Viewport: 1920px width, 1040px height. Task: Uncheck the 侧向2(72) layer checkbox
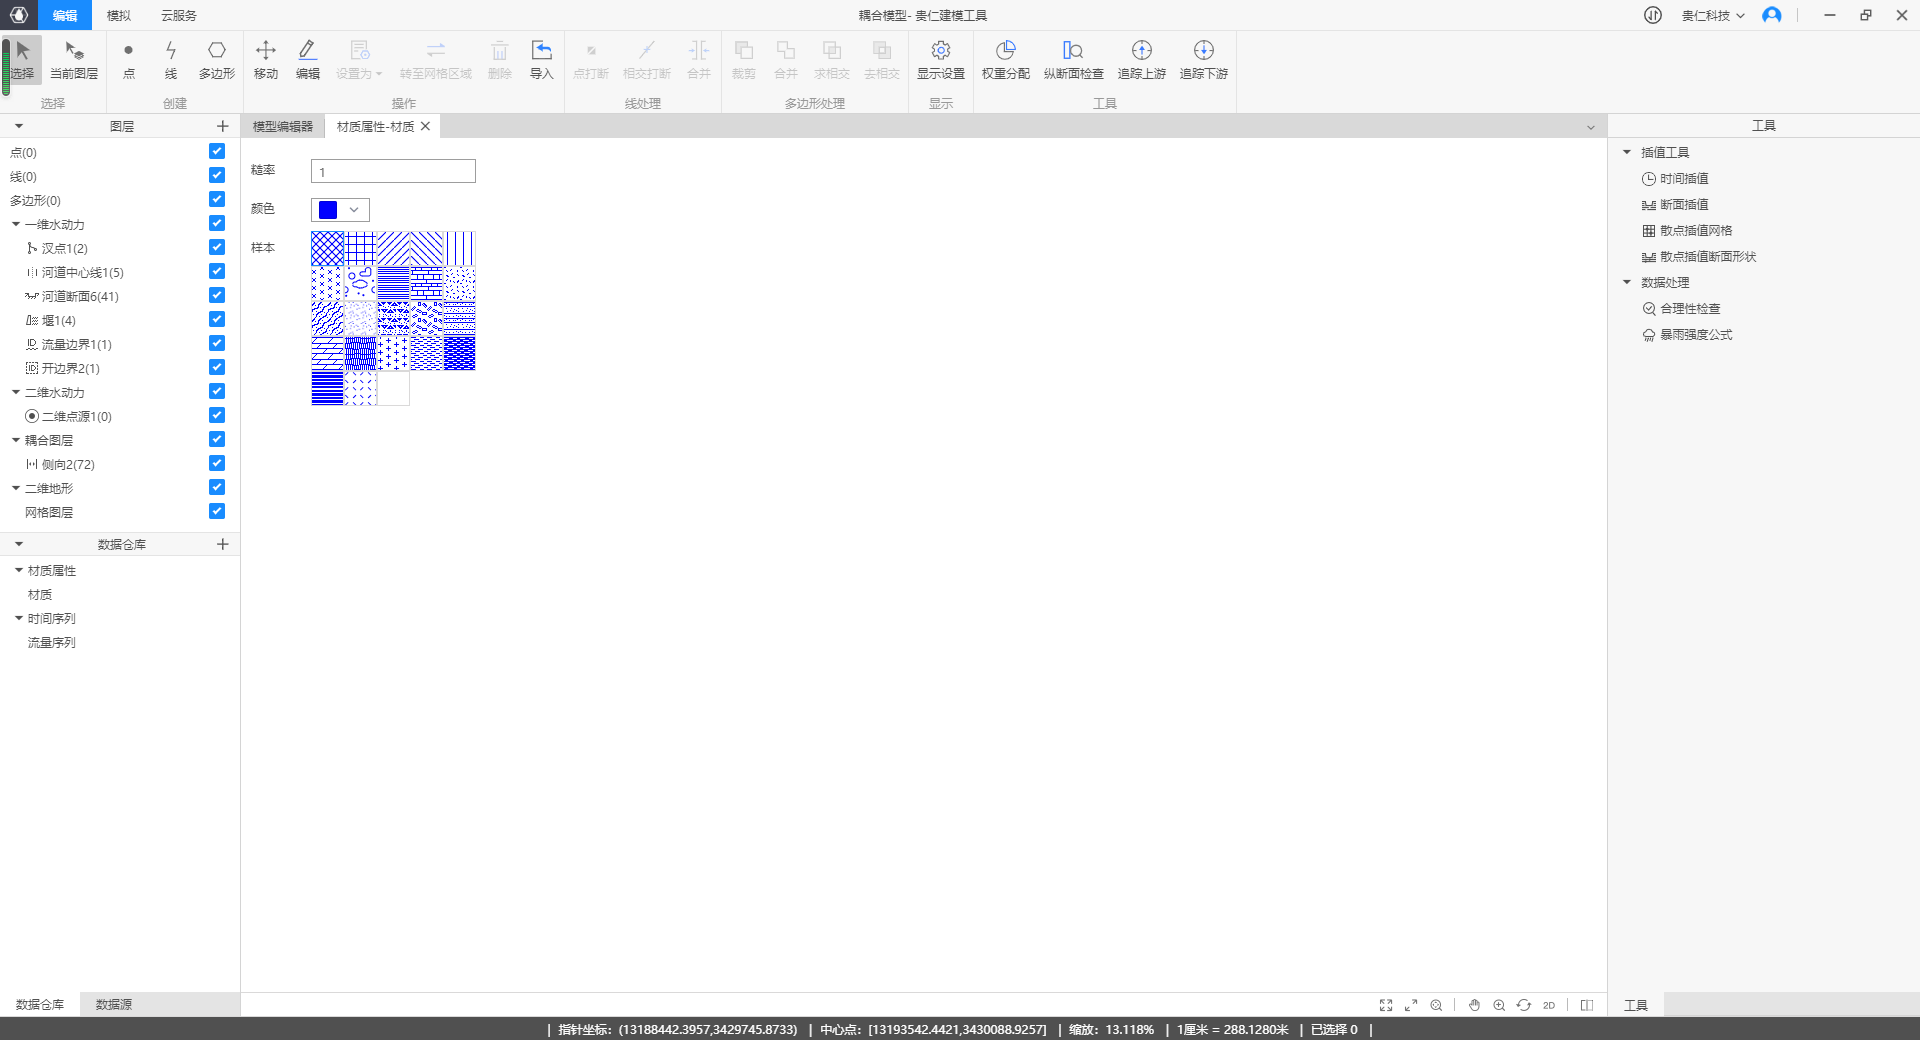coord(217,463)
